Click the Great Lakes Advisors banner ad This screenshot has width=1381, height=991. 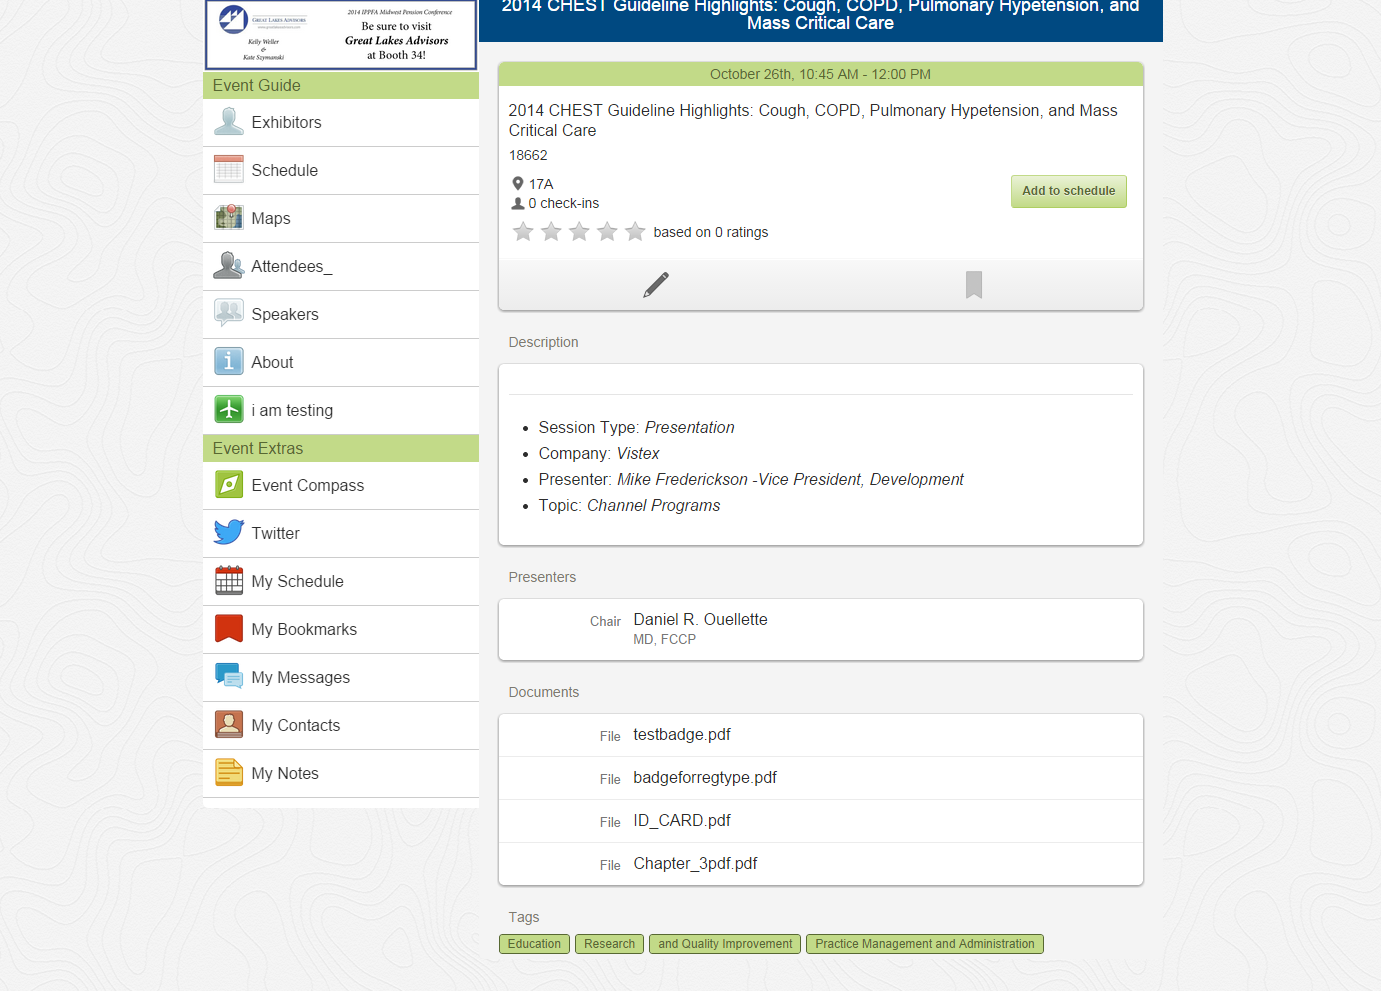point(341,35)
